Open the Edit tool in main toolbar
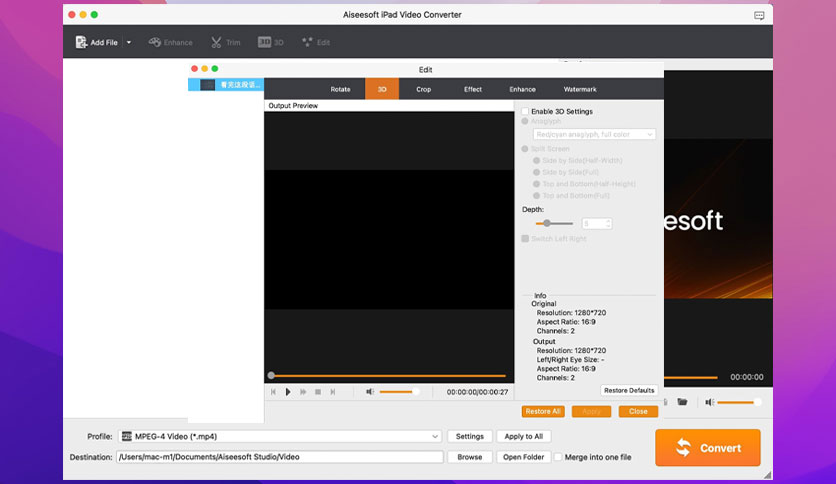Screen dimensions: 836x484 pos(316,42)
